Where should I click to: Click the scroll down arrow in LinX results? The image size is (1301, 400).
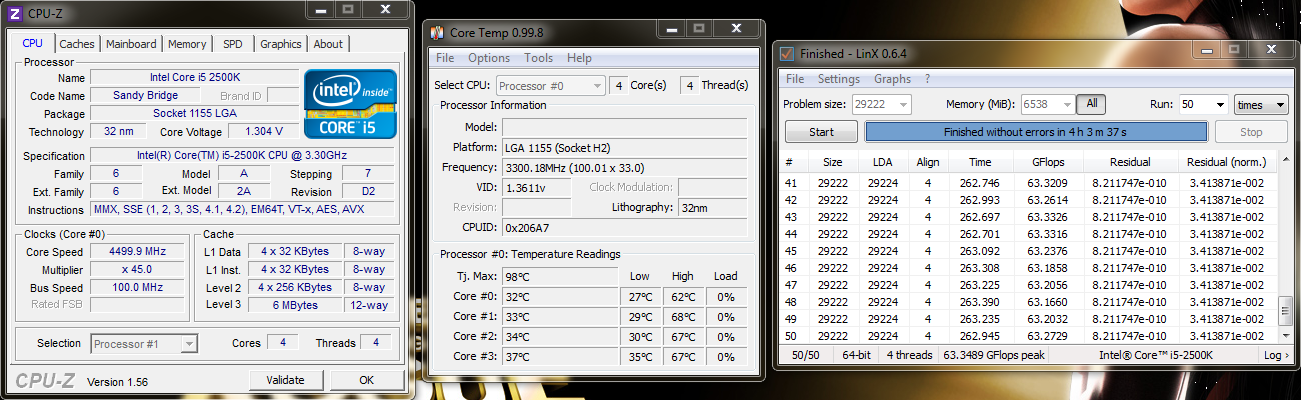(x=1285, y=337)
